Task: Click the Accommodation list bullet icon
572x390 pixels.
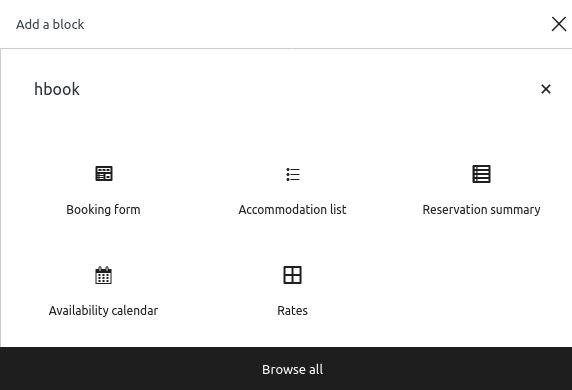Action: [x=293, y=174]
